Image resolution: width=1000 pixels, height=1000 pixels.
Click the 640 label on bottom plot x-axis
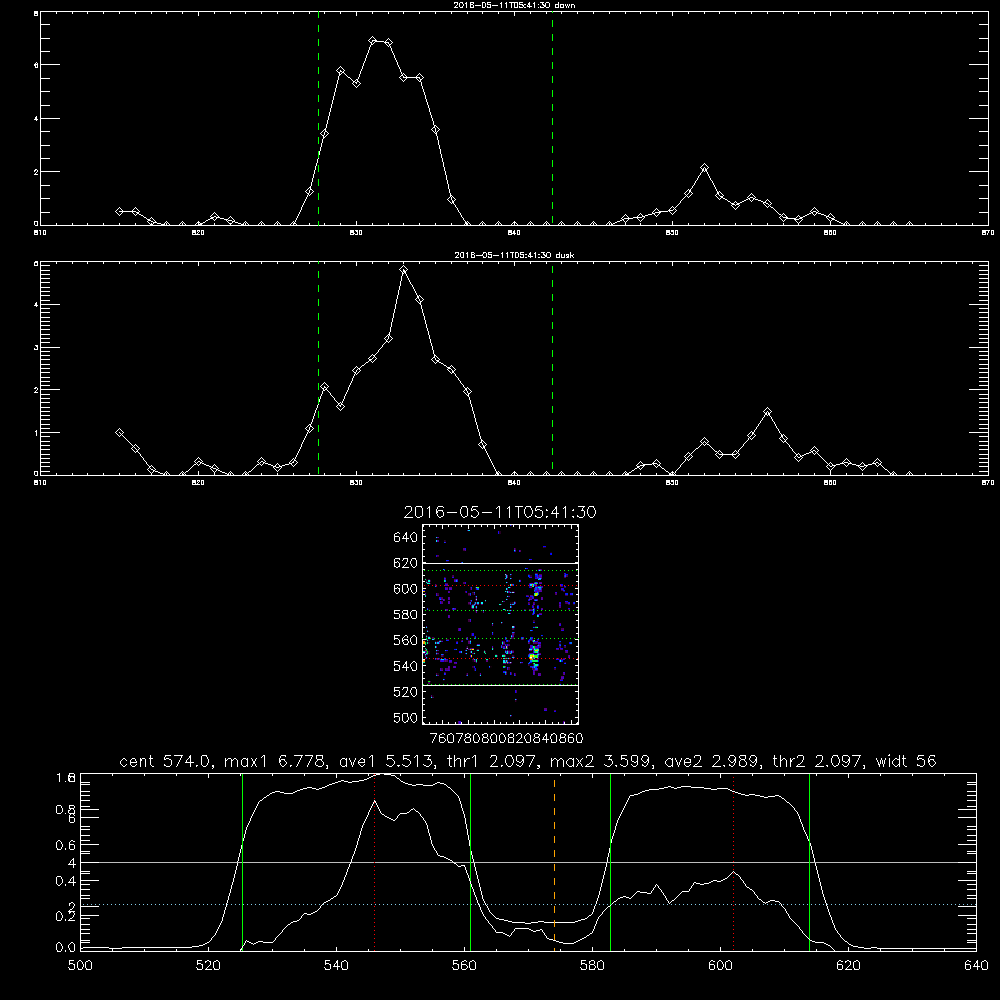pos(976,966)
